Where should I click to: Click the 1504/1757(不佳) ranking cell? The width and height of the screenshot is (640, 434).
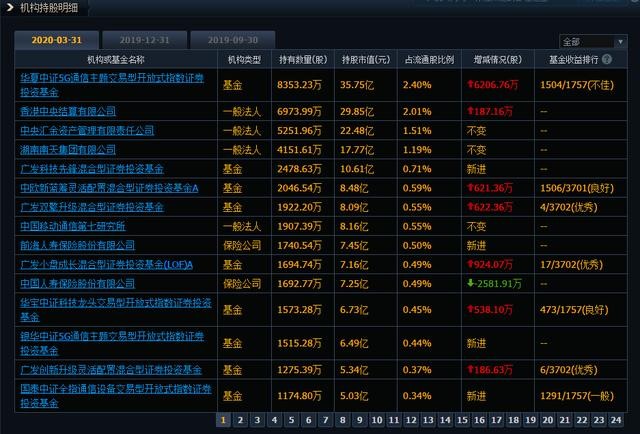[x=577, y=85]
